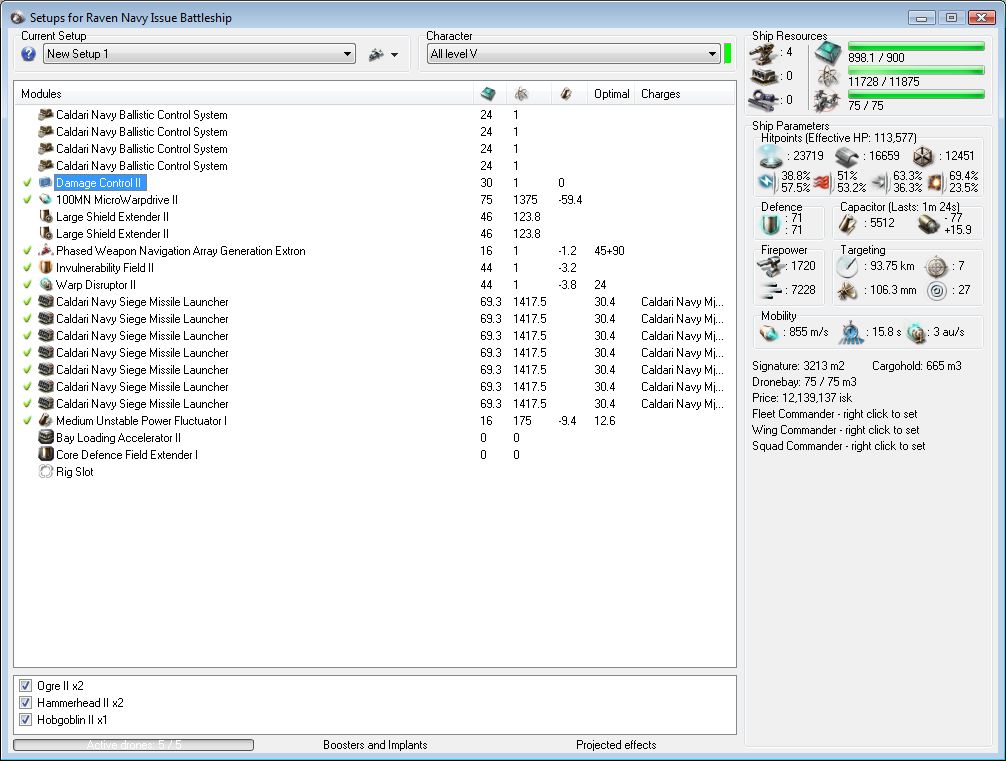Open the ship icon dropdown menu
The height and width of the screenshot is (761, 1006).
tap(383, 54)
